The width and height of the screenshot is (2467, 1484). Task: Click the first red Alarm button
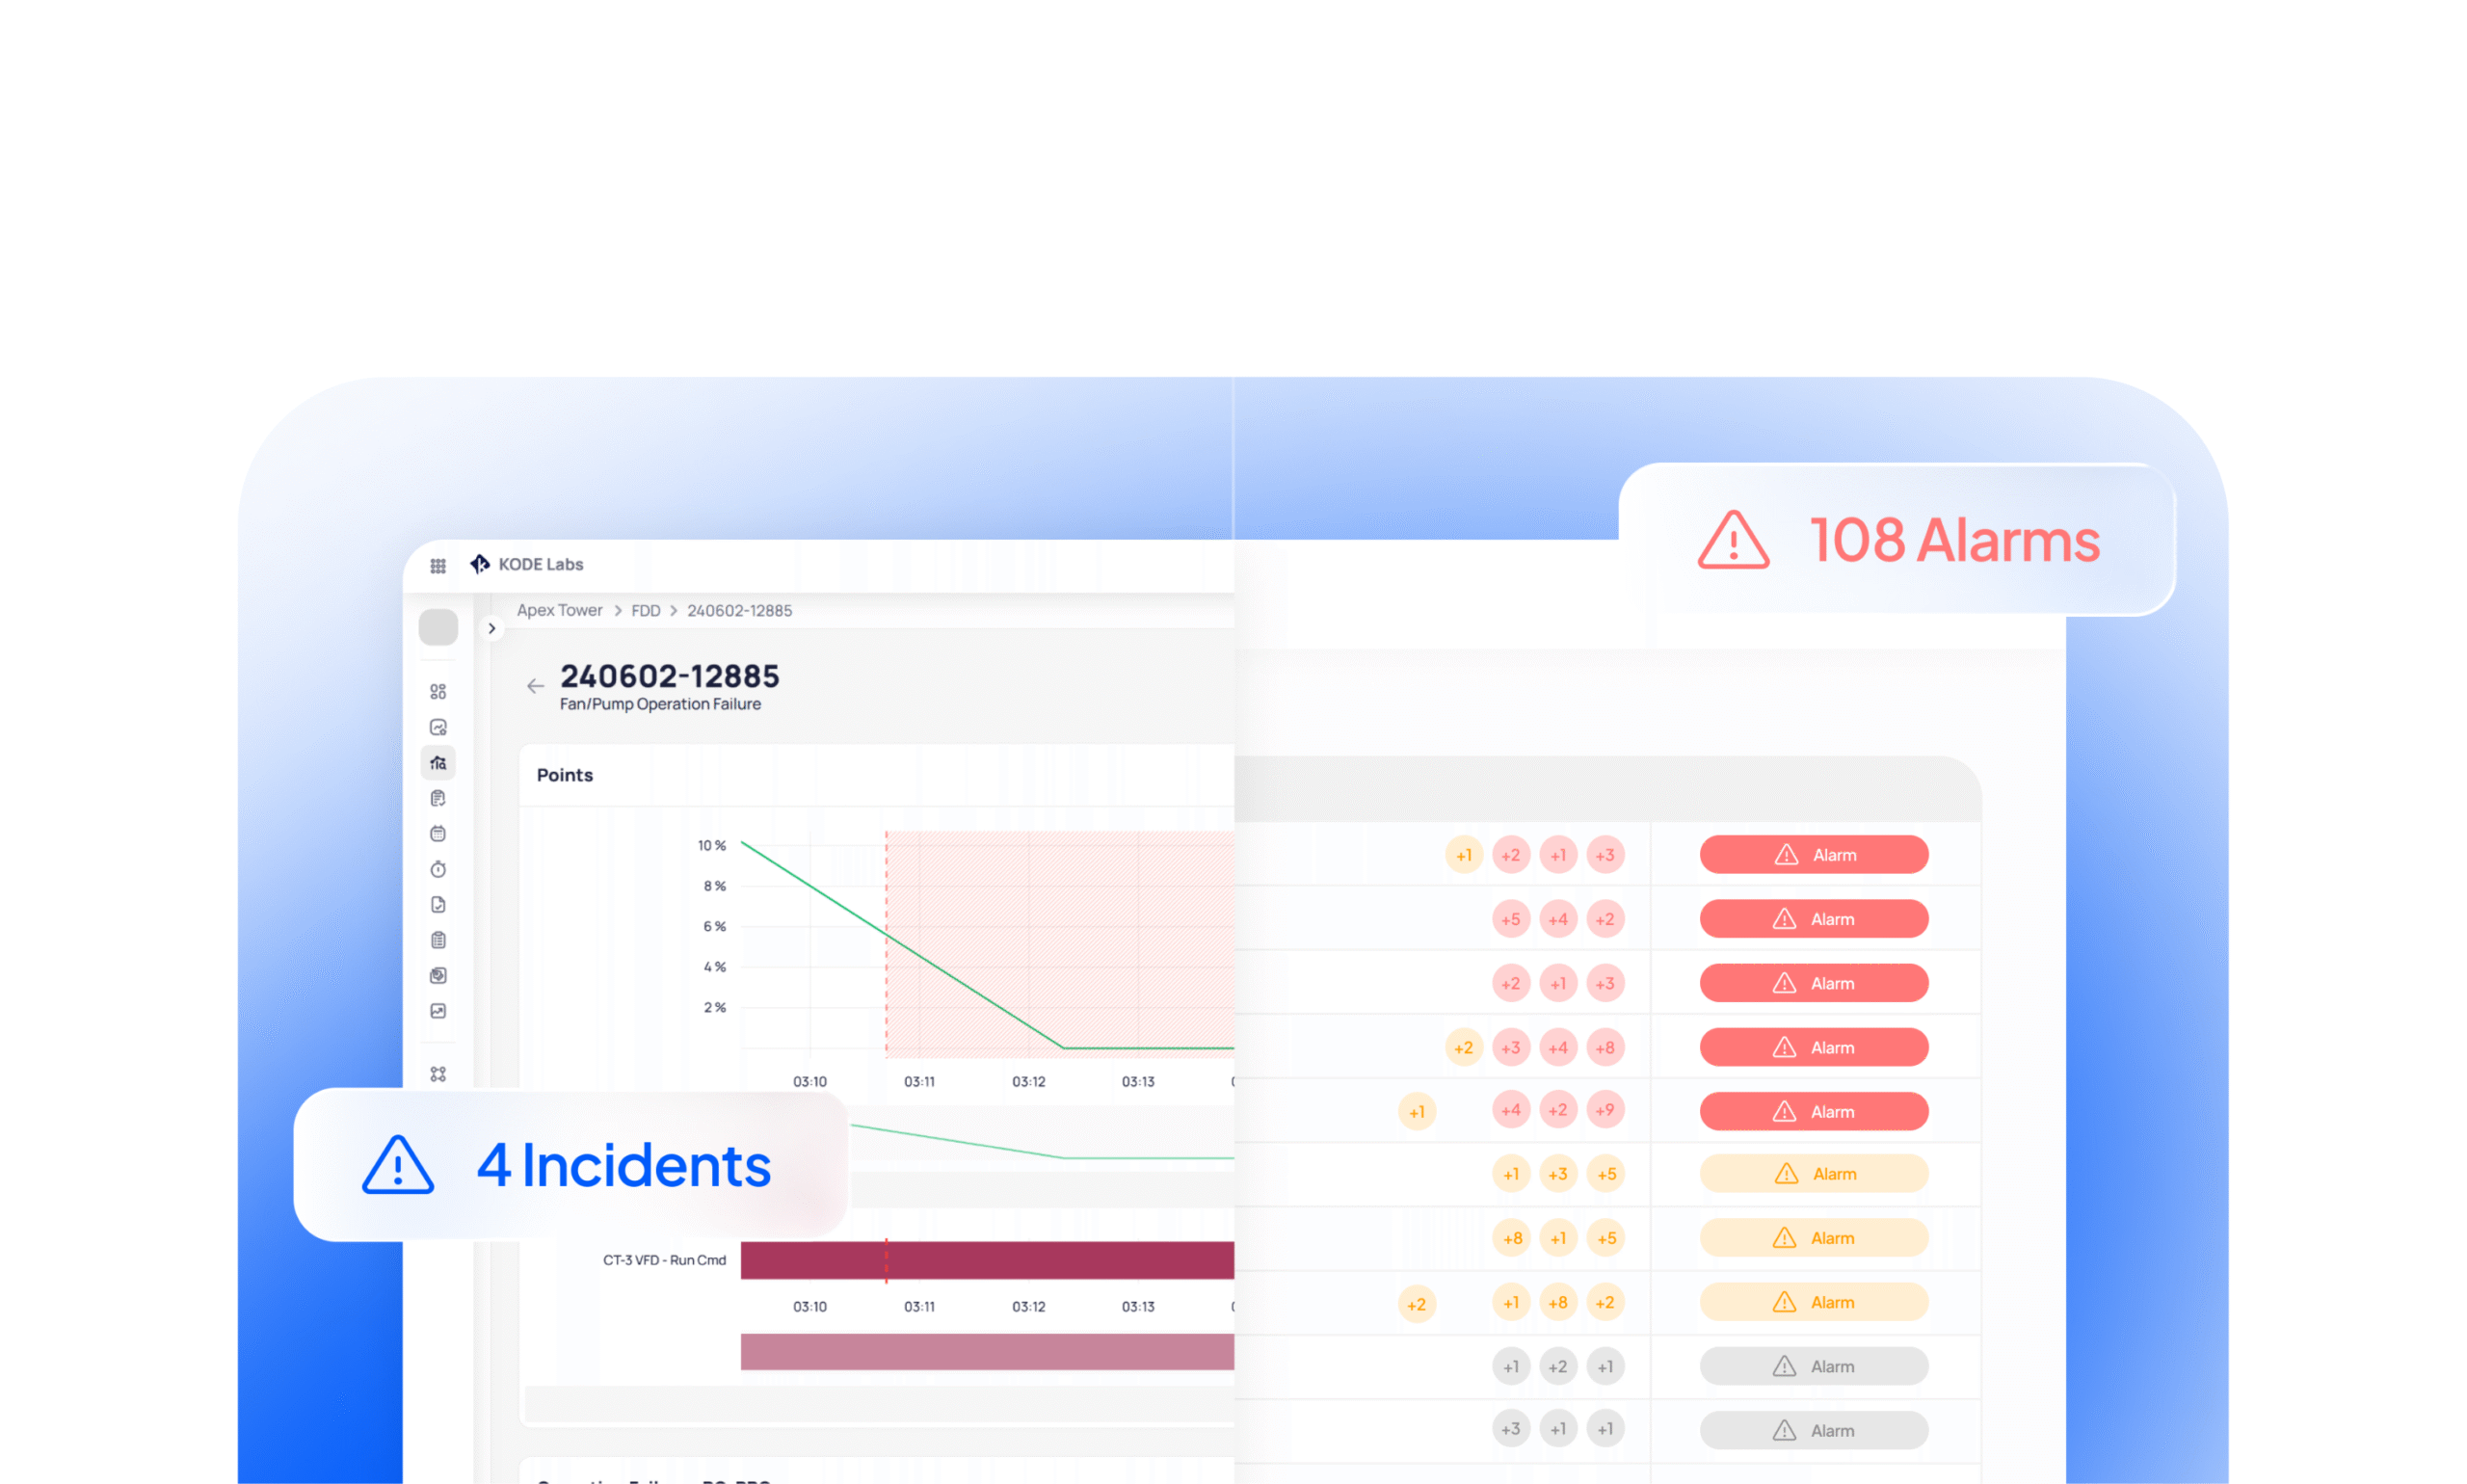1813,855
